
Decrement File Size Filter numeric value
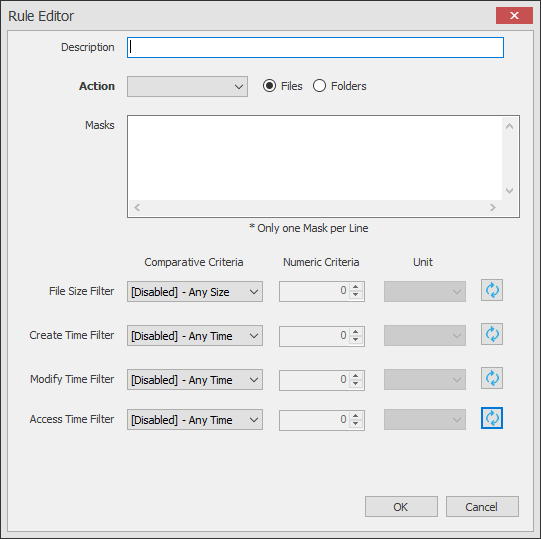356,295
